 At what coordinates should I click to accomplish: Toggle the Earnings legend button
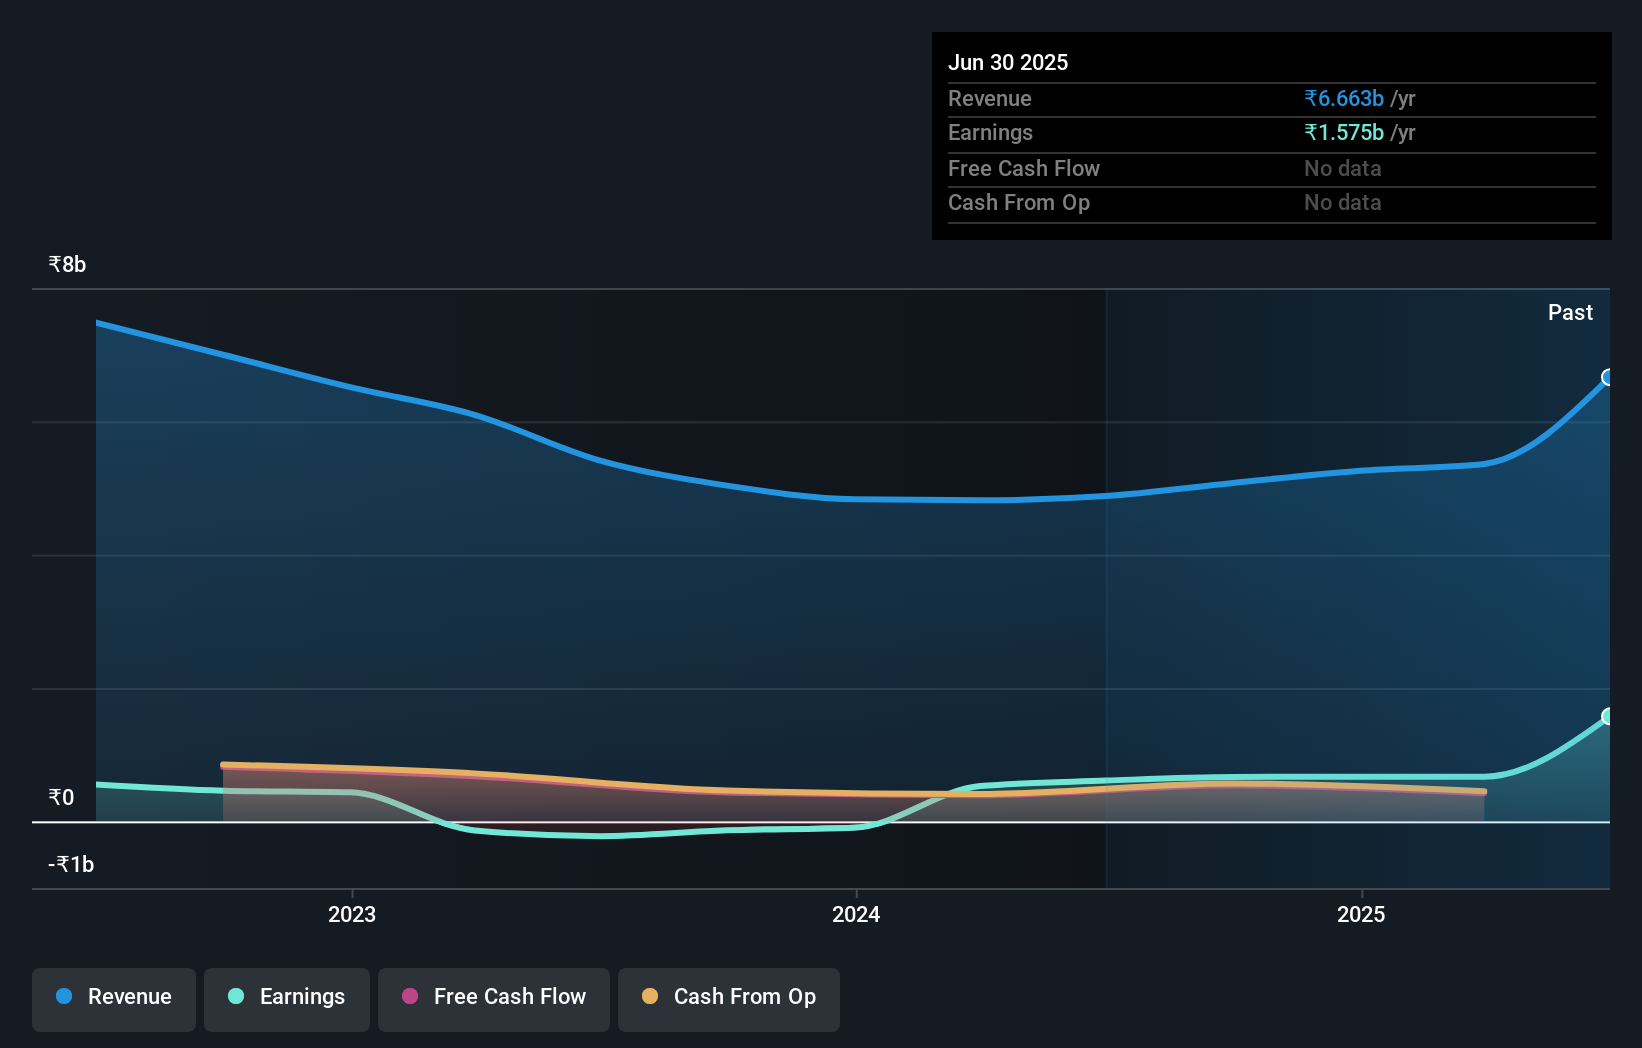[x=287, y=999]
